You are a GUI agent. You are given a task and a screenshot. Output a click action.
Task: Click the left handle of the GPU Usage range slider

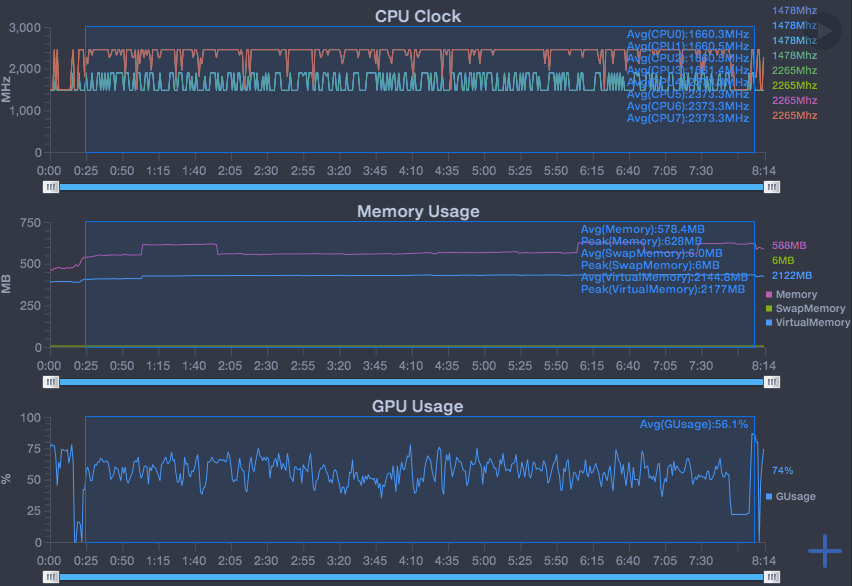click(x=51, y=577)
